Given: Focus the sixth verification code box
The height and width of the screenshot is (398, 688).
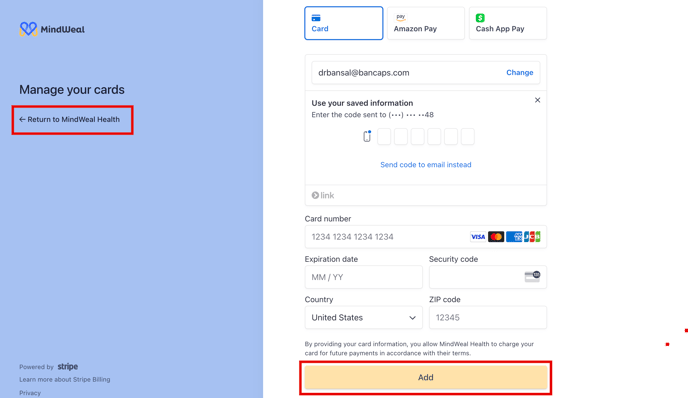Looking at the screenshot, I should point(467,136).
